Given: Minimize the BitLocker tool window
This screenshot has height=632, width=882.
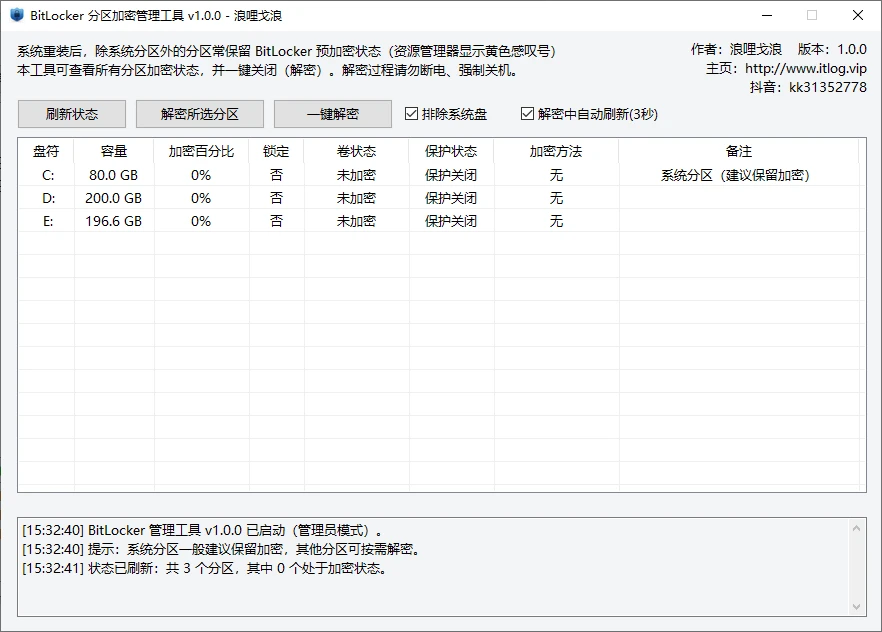Looking at the screenshot, I should [x=767, y=15].
